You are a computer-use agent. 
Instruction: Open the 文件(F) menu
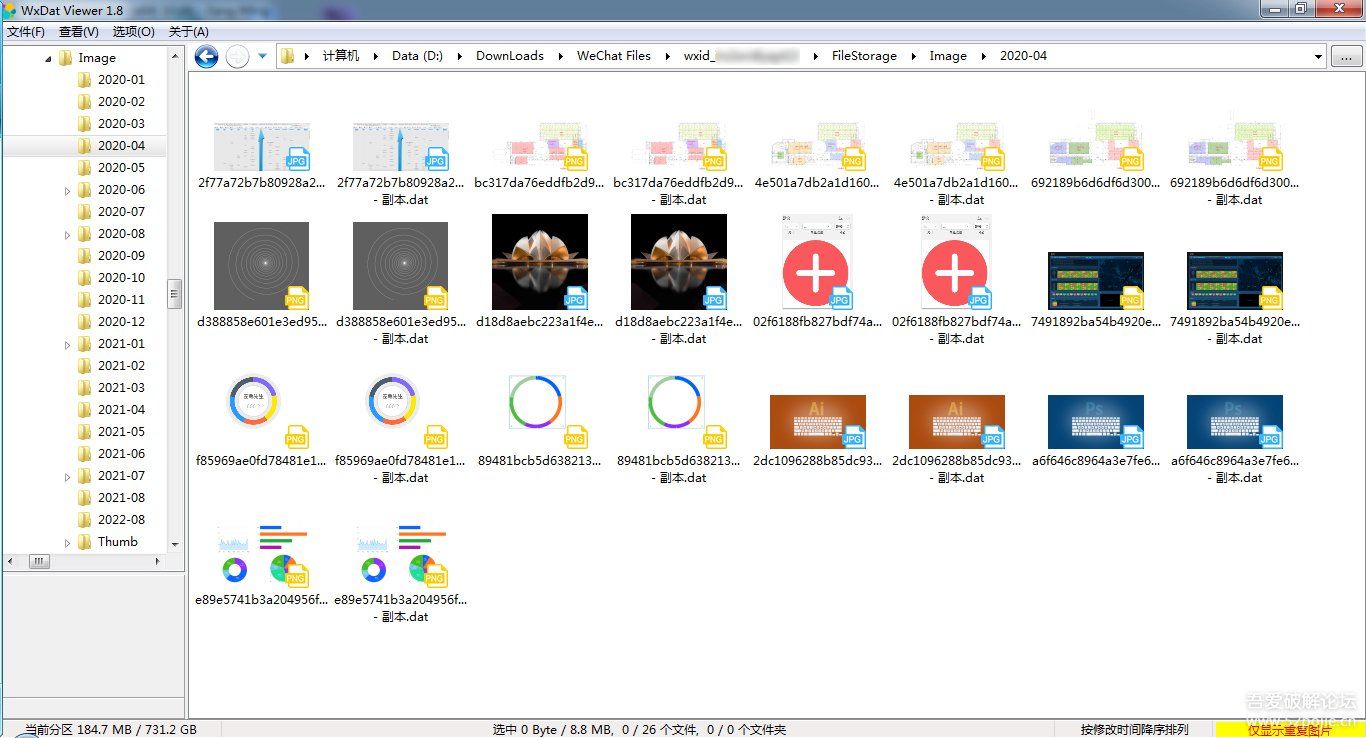[26, 32]
